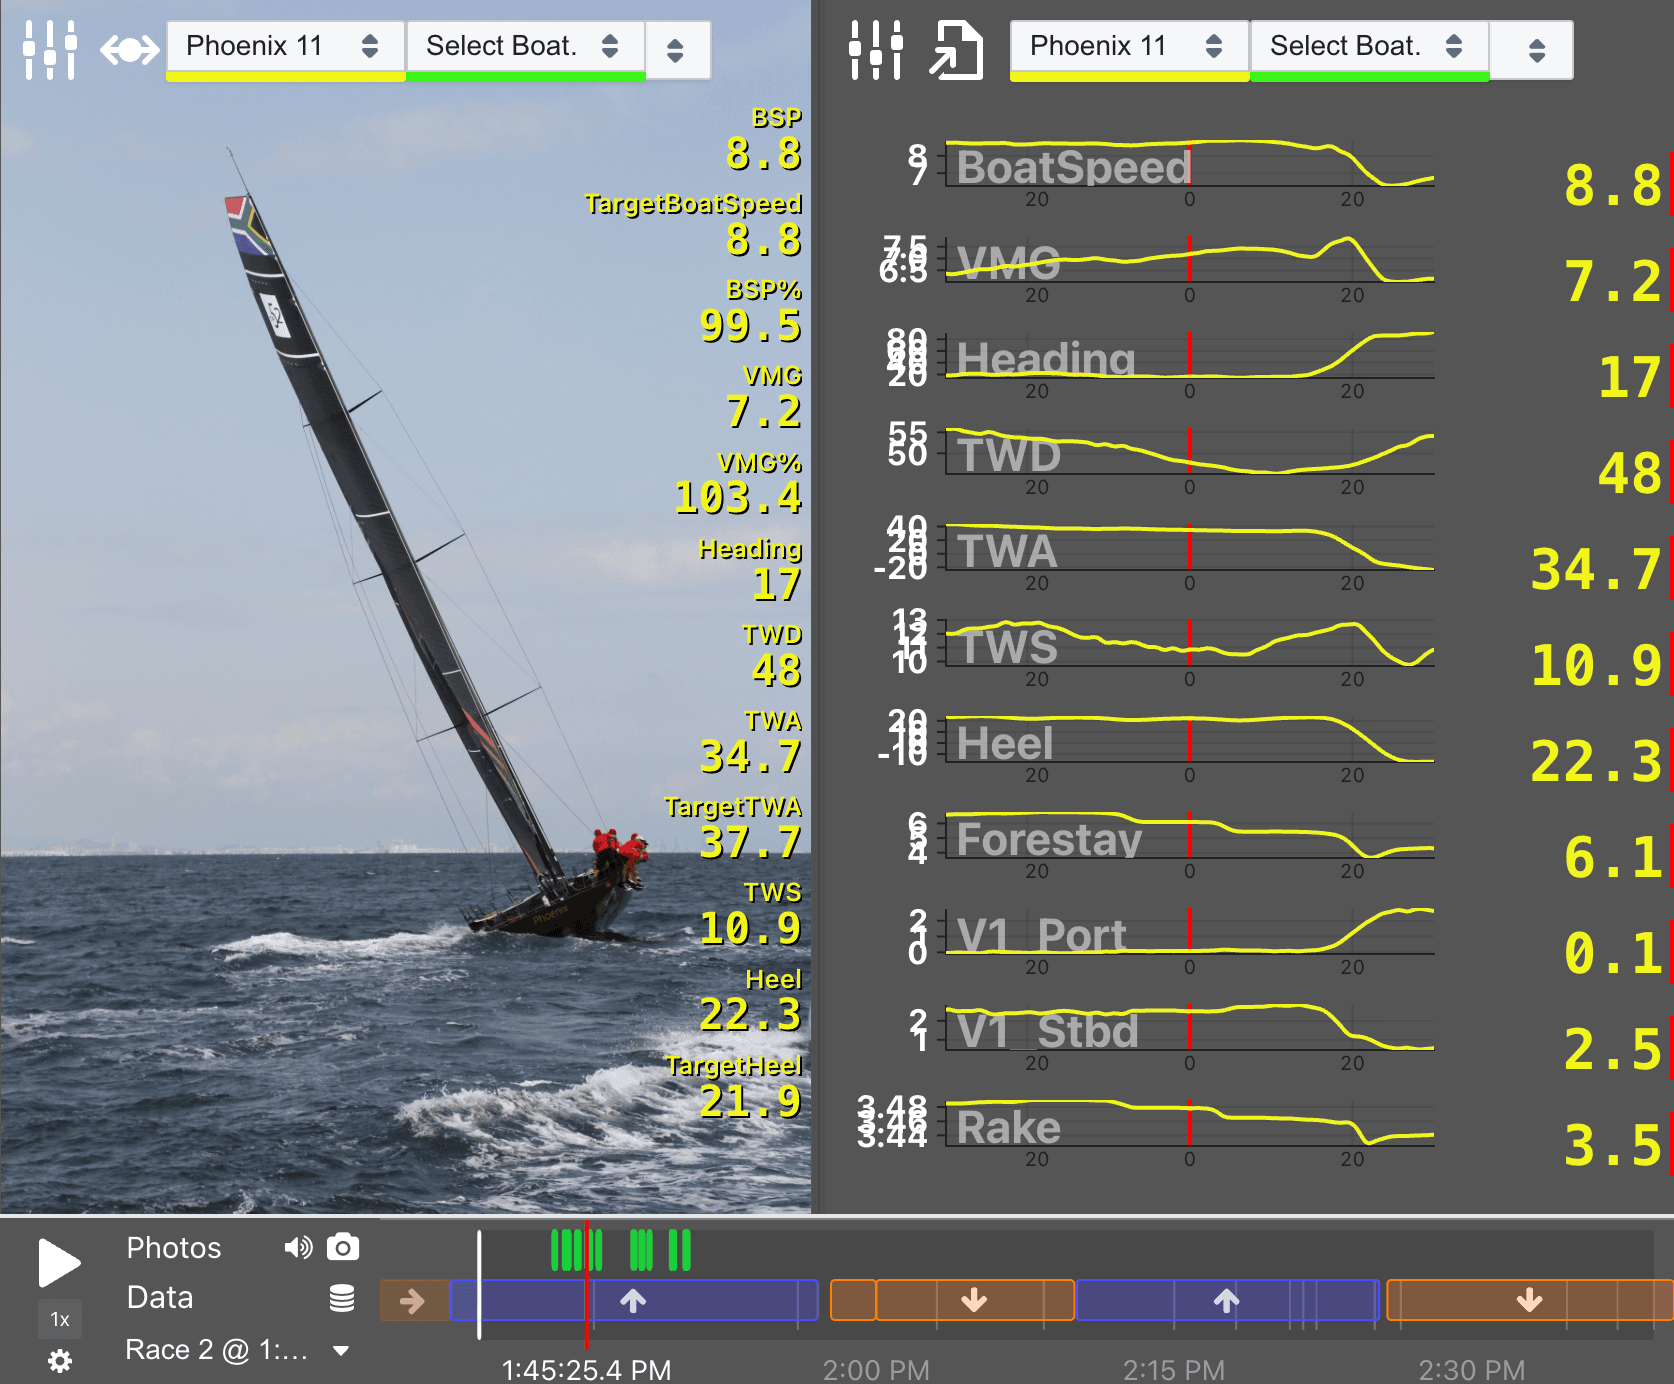
Task: Open the left panel display settings sliders icon
Action: click(x=51, y=46)
